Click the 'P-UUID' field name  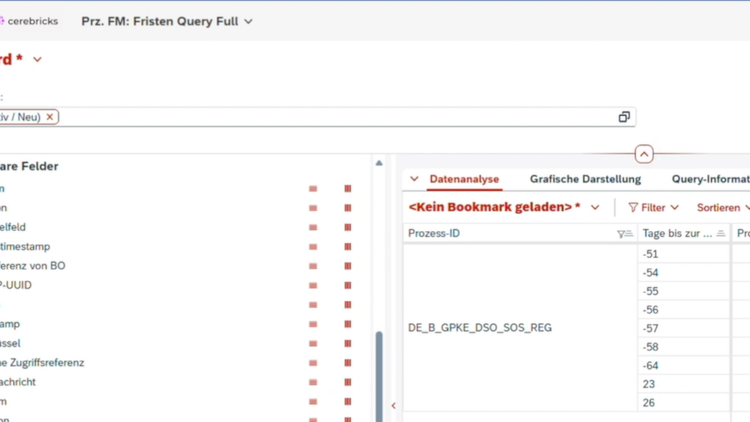coord(16,285)
